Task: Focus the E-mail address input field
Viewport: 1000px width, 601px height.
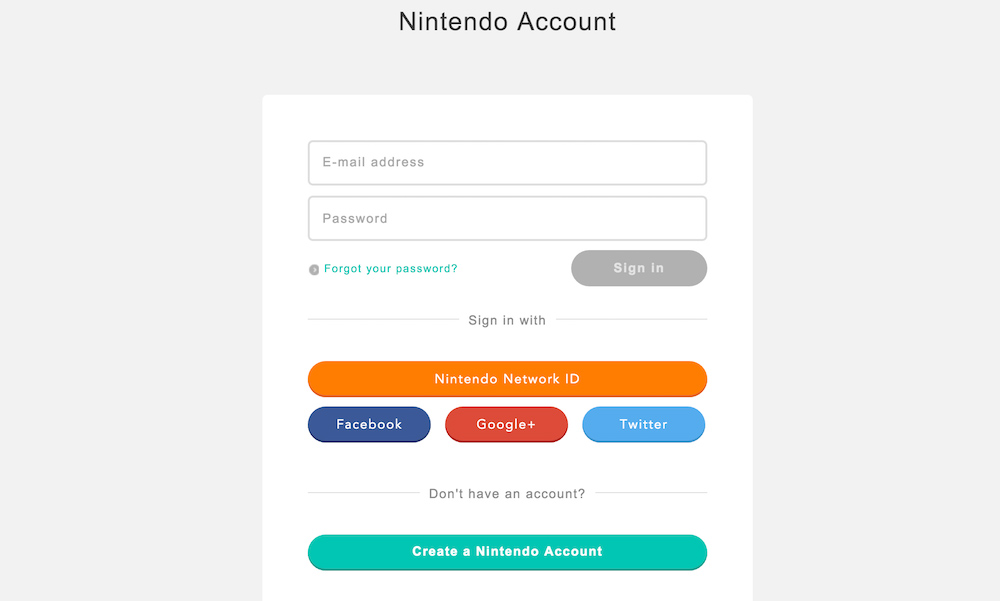Action: pyautogui.click(x=507, y=162)
